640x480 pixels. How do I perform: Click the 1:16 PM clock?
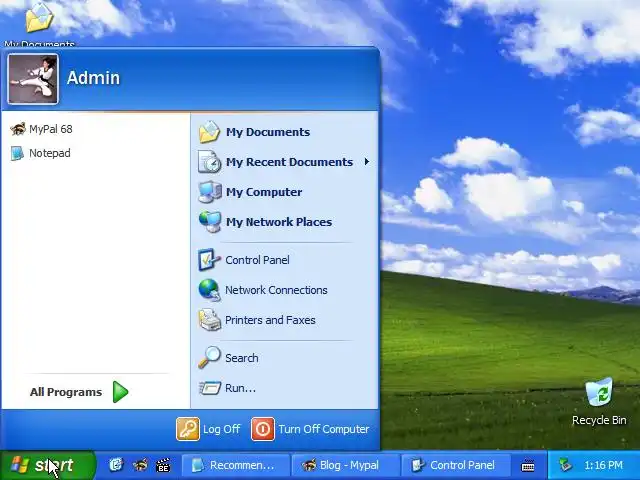tap(603, 465)
